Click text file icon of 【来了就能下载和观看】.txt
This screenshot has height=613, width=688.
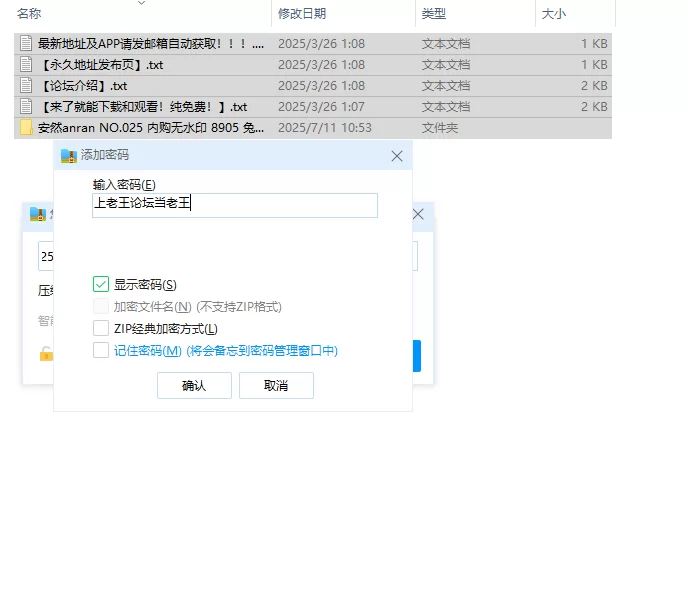click(x=26, y=107)
